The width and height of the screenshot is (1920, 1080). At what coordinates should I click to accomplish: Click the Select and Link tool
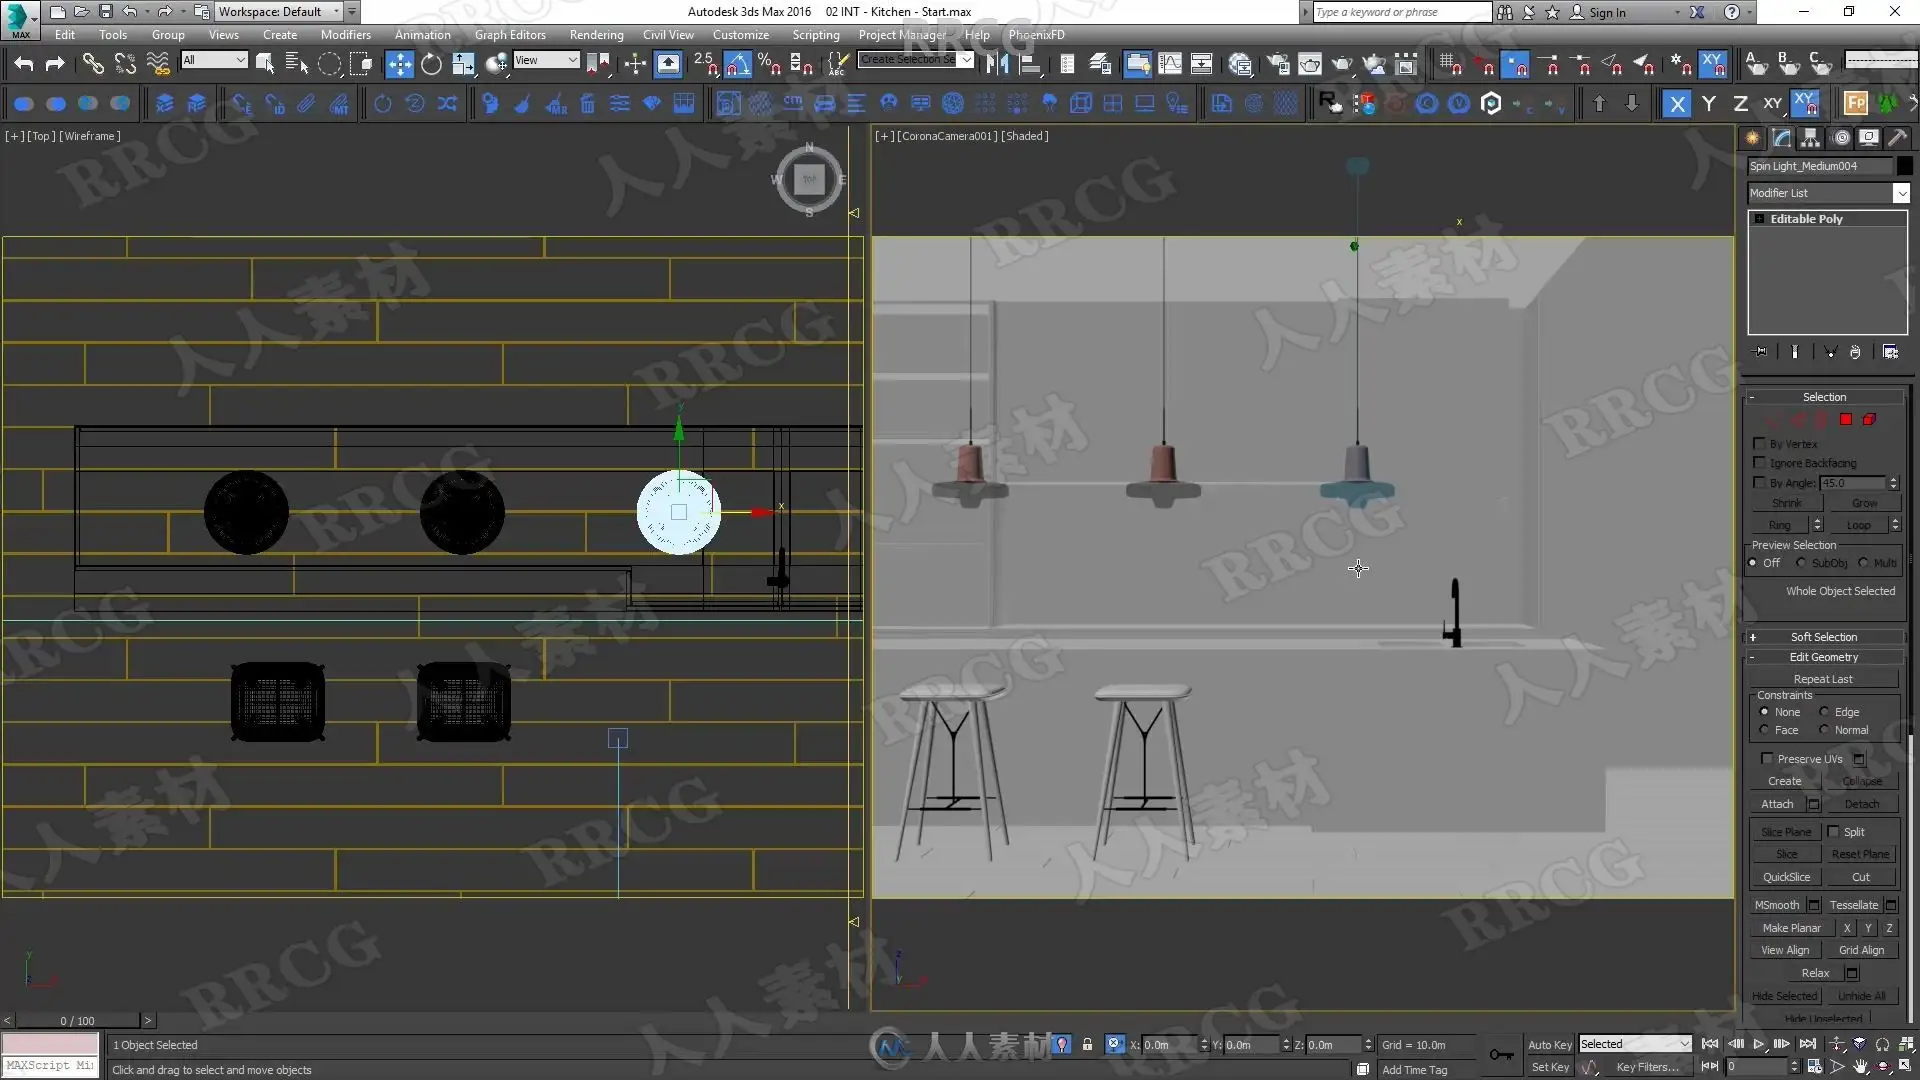point(92,64)
